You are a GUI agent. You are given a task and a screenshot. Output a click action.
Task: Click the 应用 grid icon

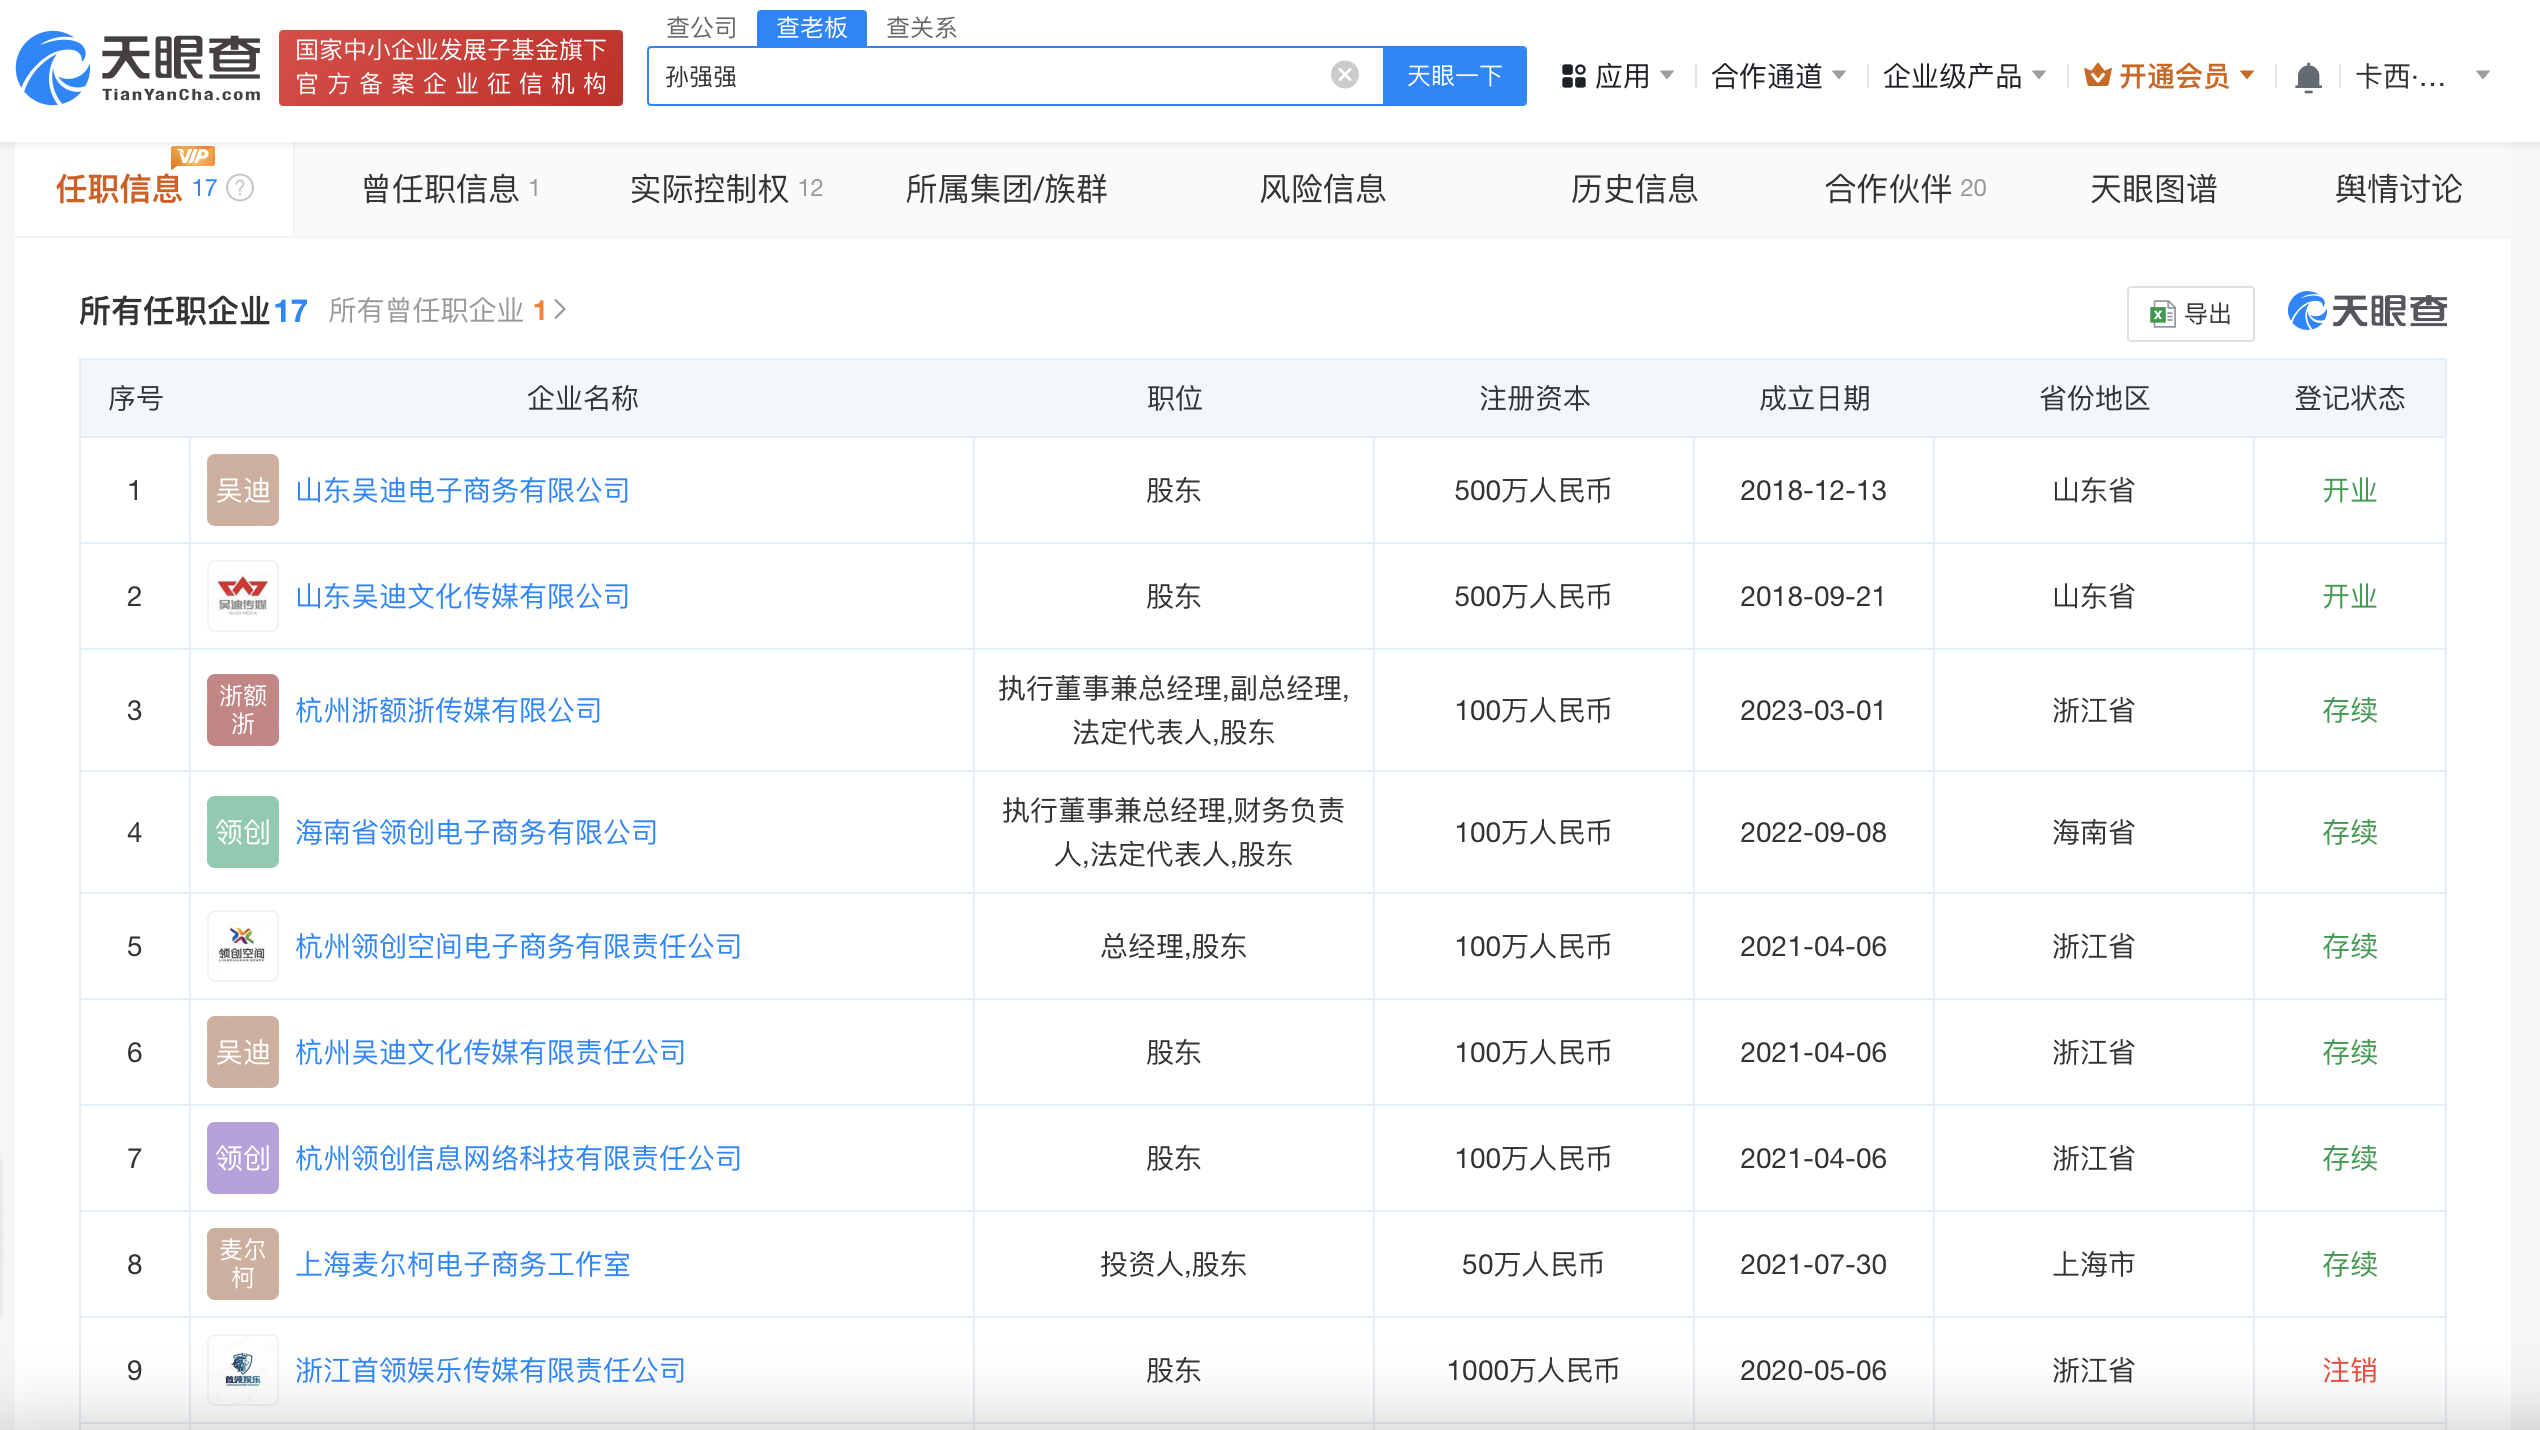click(x=1574, y=74)
